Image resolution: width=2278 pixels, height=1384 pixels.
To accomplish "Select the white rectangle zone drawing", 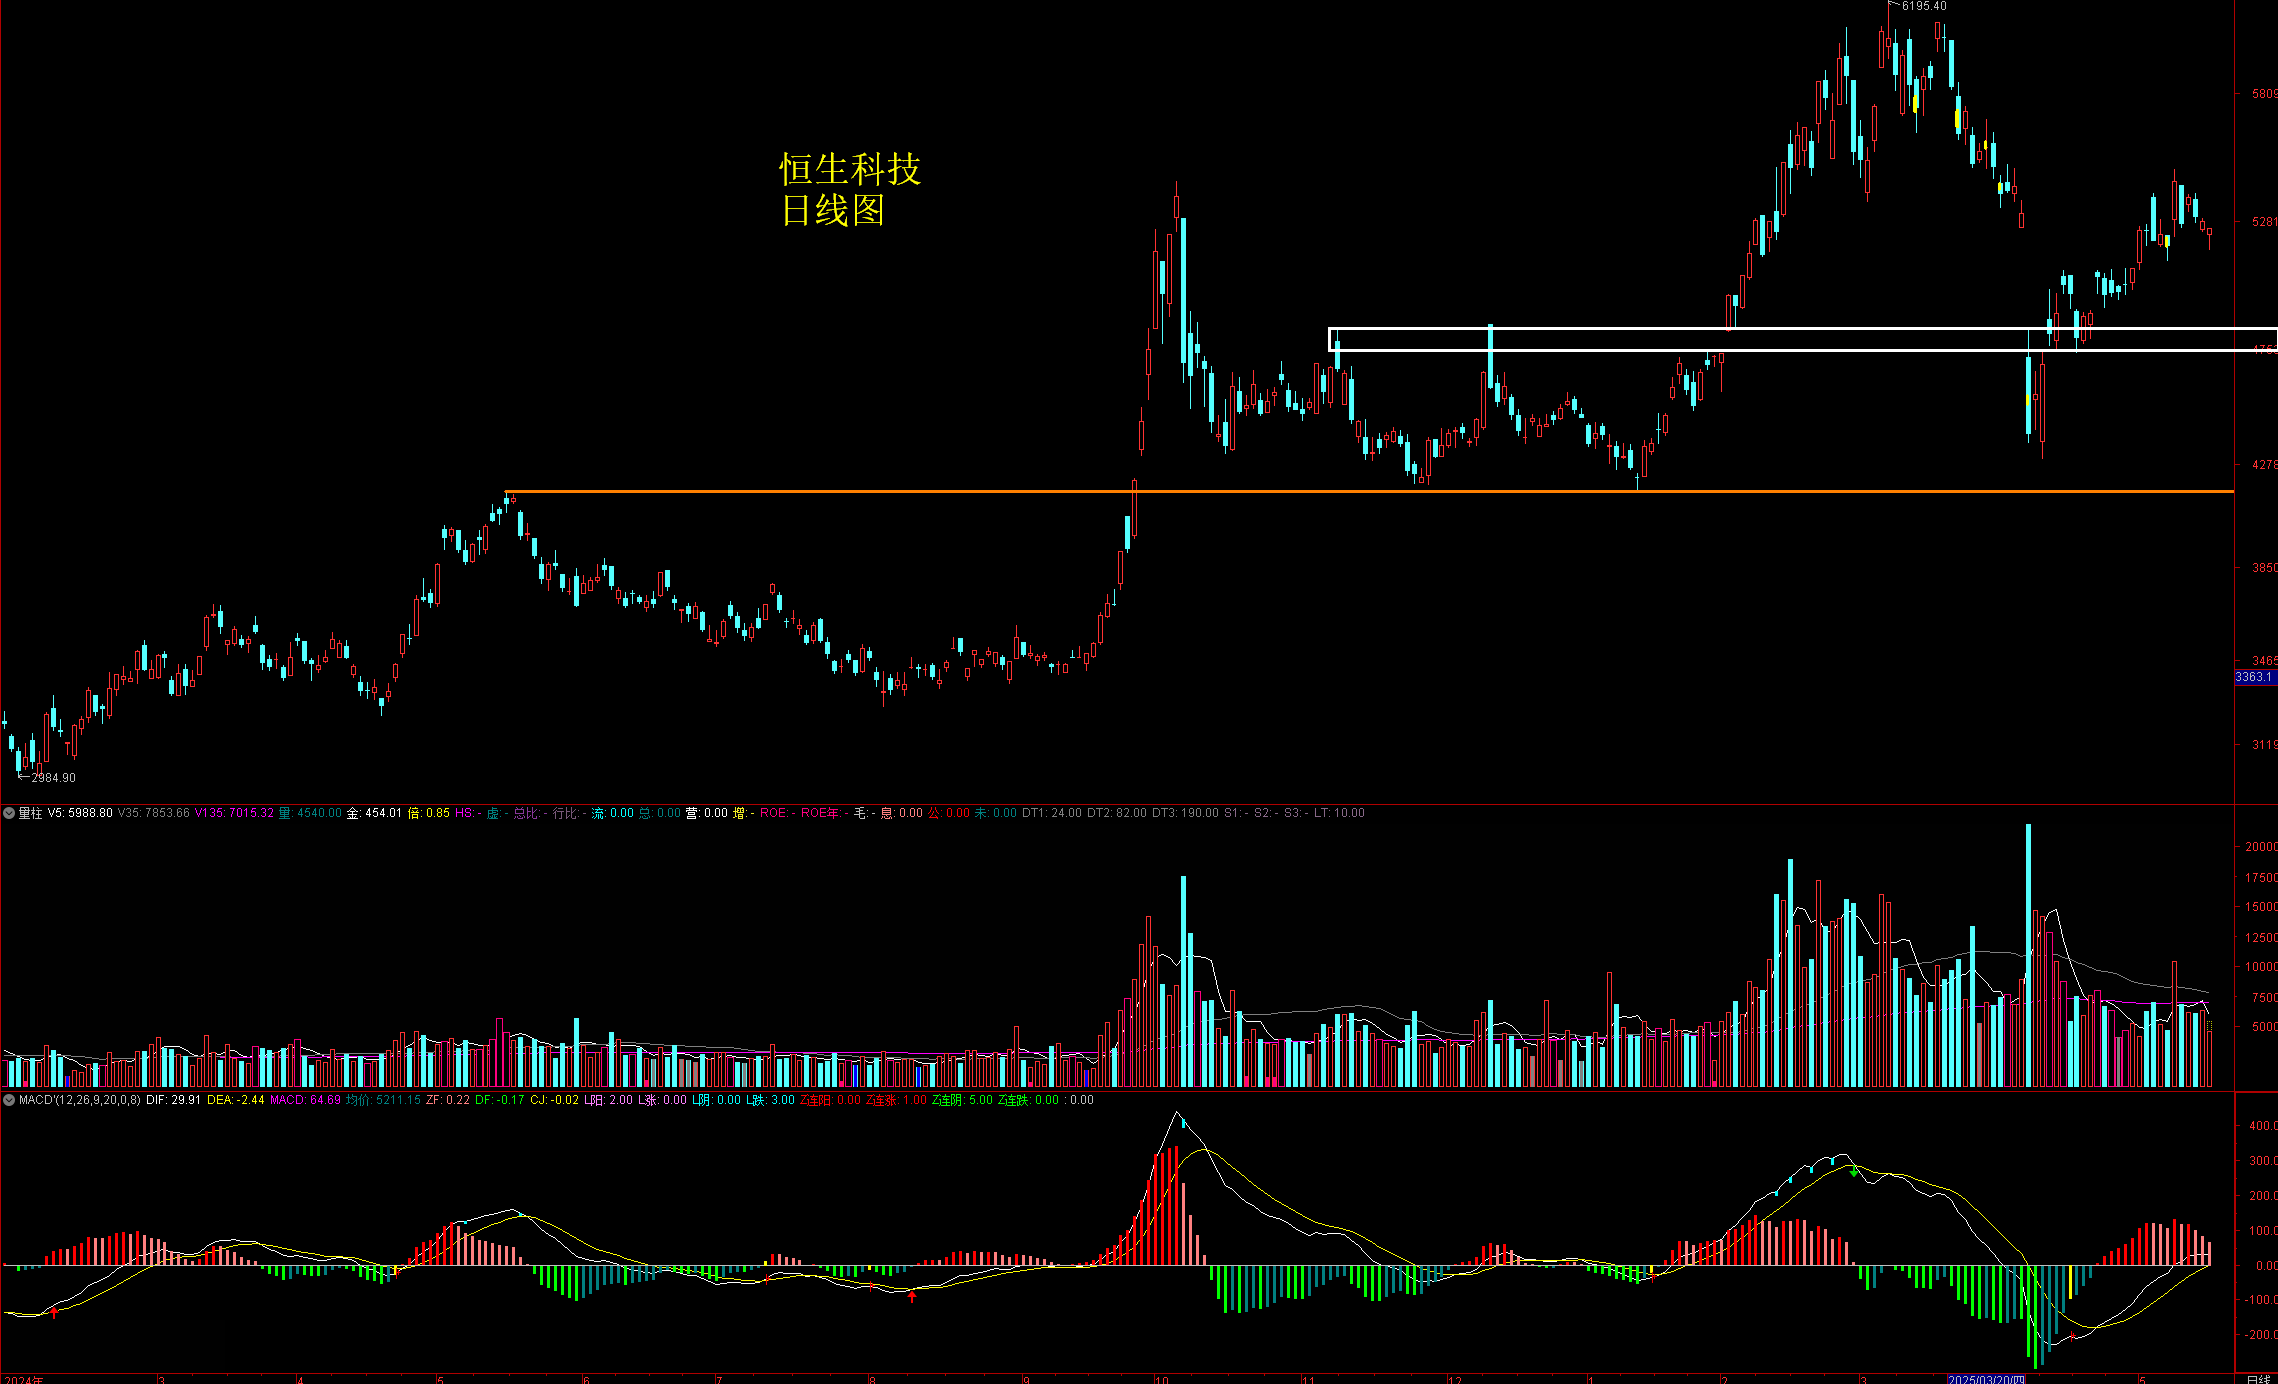I will coord(1803,339).
